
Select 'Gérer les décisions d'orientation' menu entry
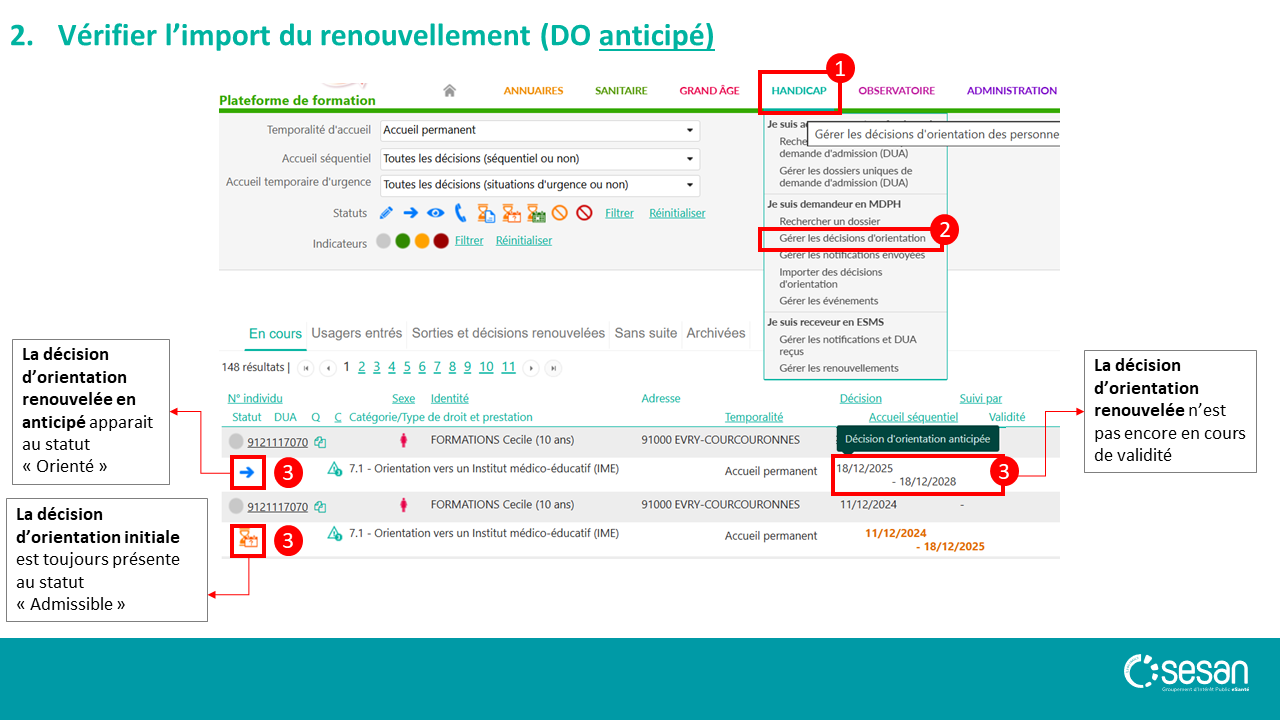point(852,239)
